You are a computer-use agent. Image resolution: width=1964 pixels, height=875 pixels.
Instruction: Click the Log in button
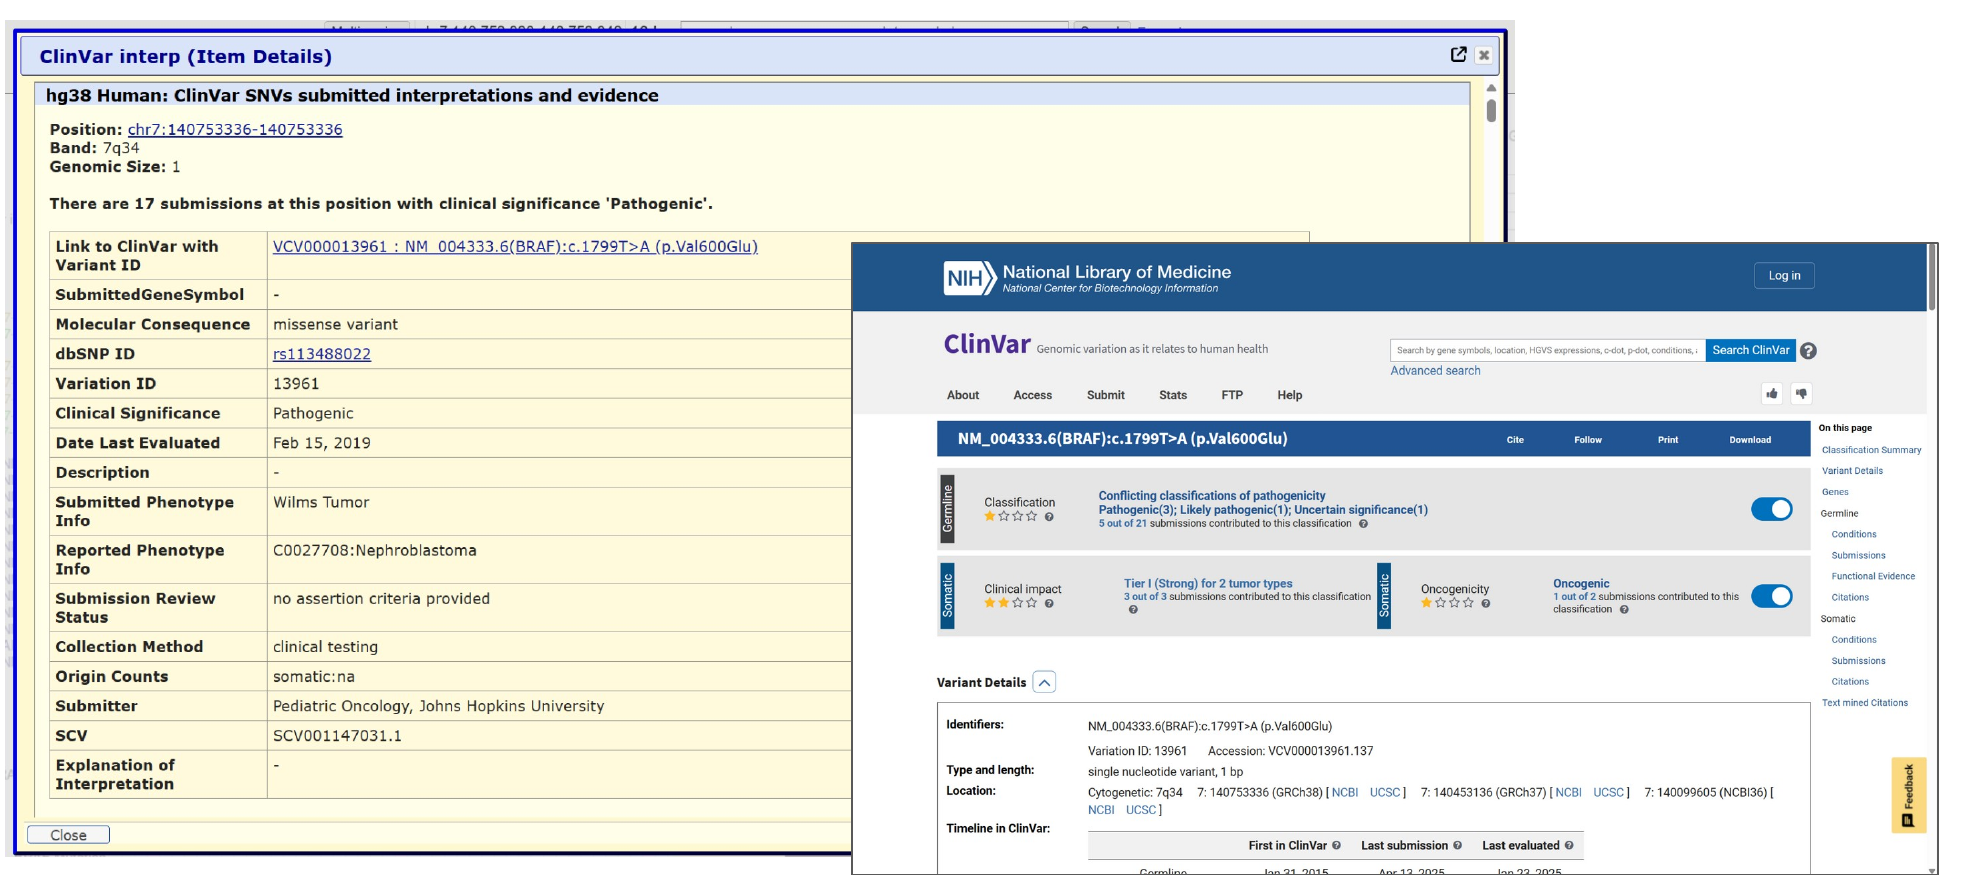tap(1784, 276)
